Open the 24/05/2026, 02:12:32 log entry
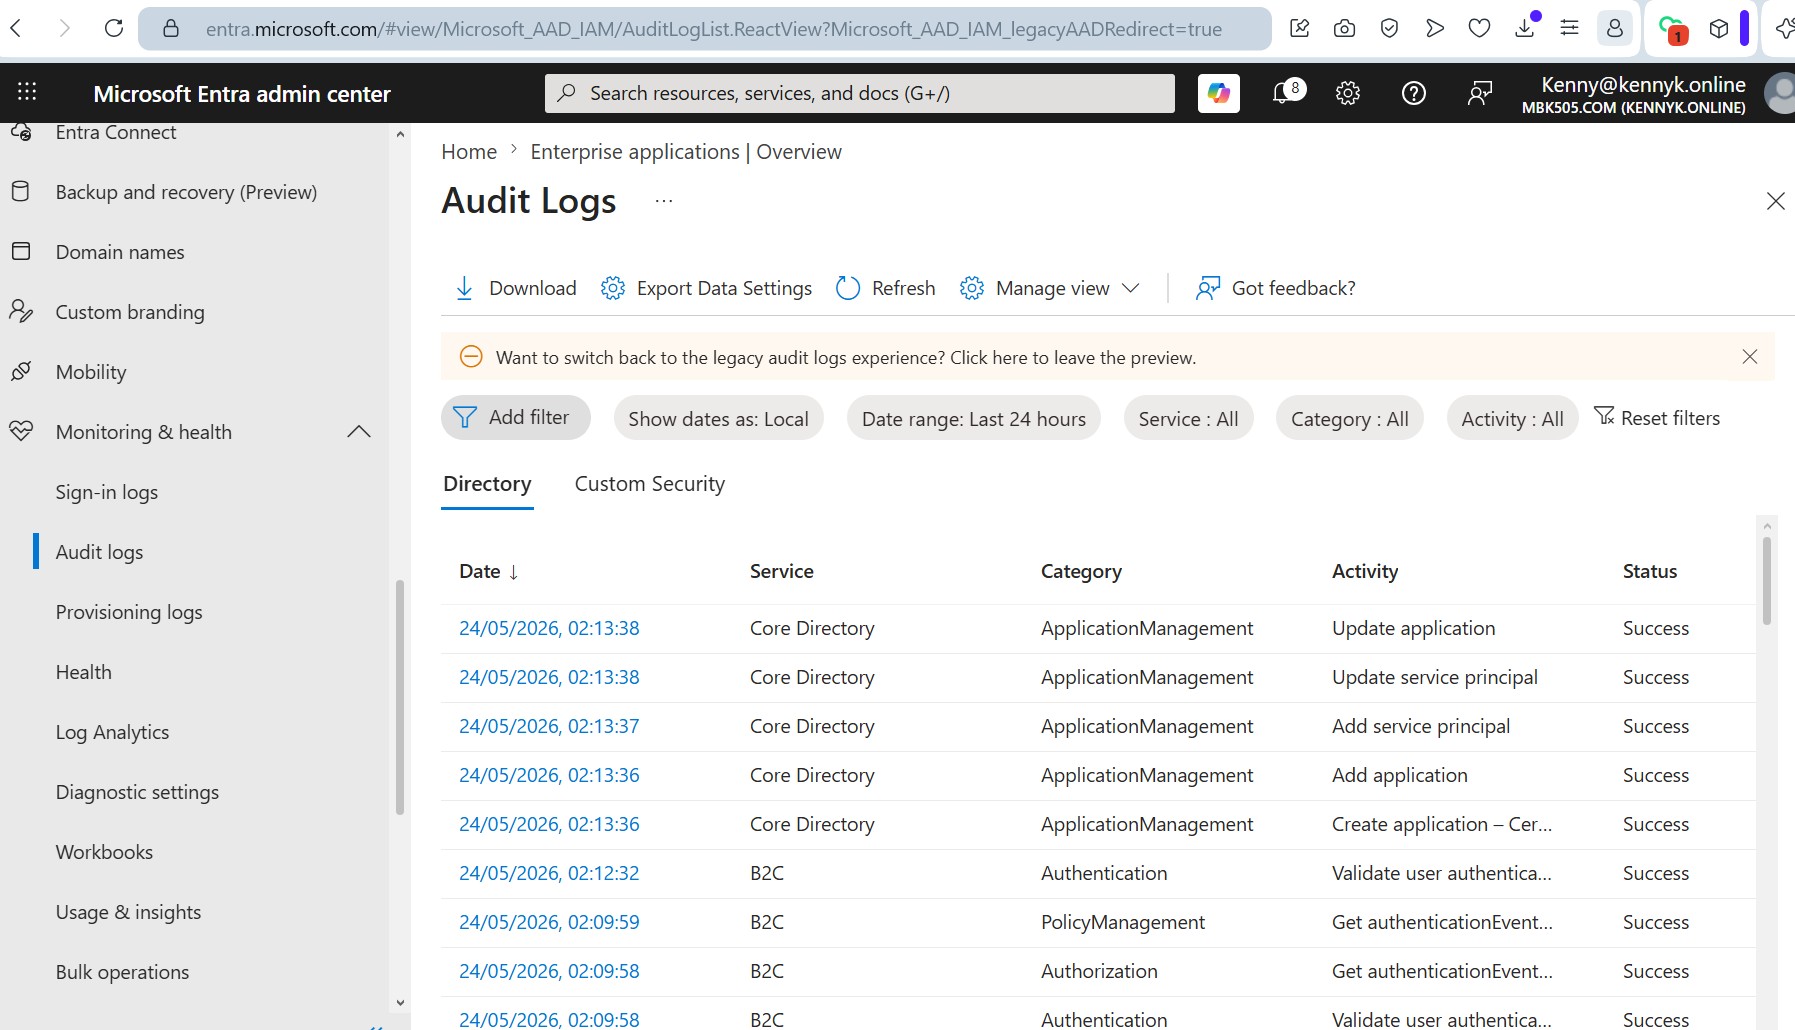The width and height of the screenshot is (1795, 1030). point(549,873)
